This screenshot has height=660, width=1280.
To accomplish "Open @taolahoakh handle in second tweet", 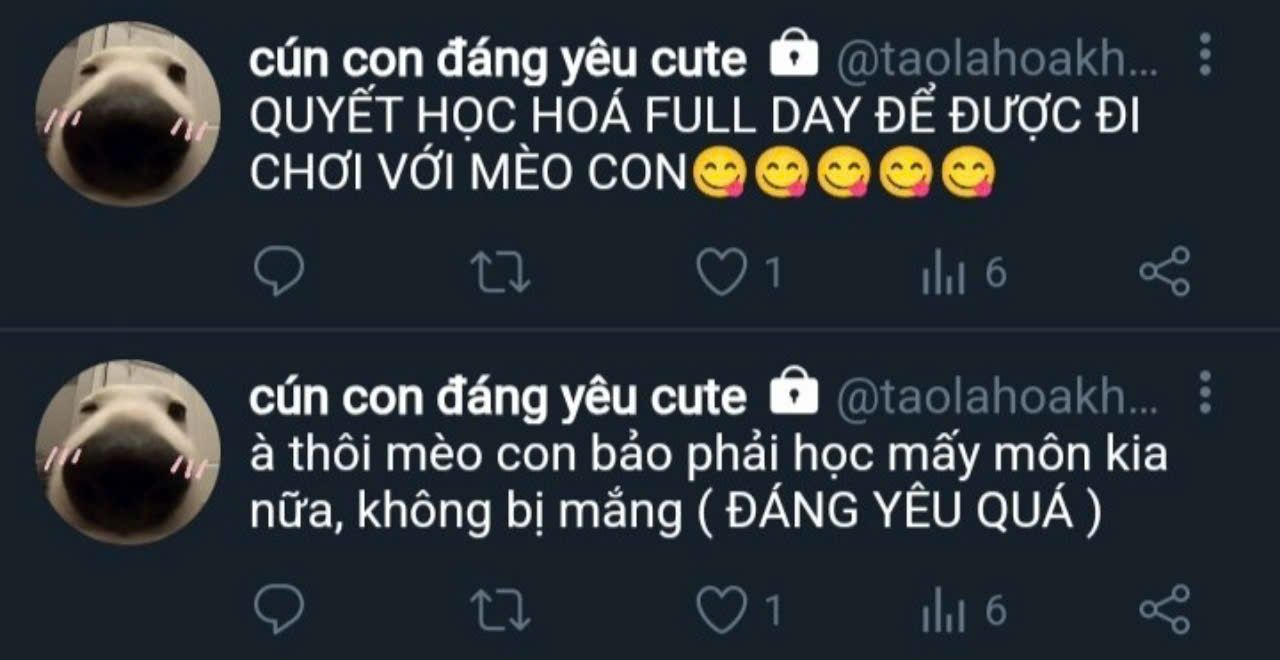I will 996,399.
